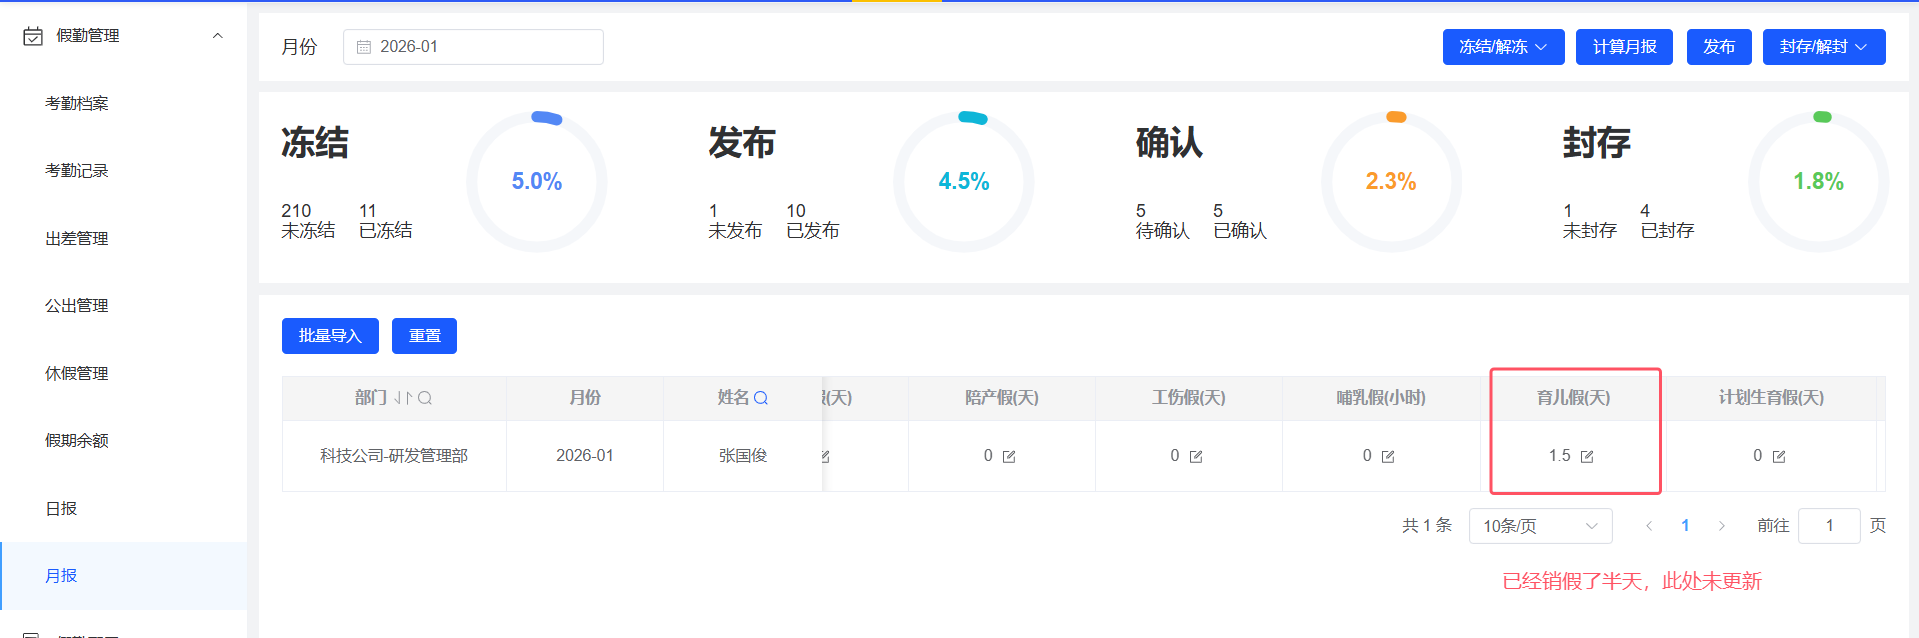
Task: Go to 出差管理 menu item
Action: (x=77, y=238)
